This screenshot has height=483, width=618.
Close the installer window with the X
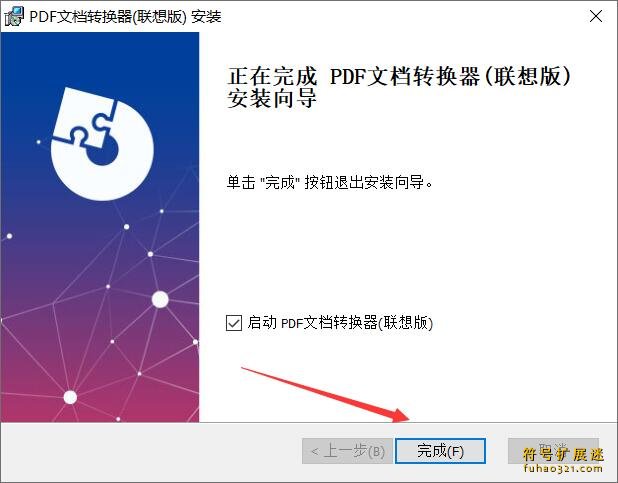click(x=596, y=17)
